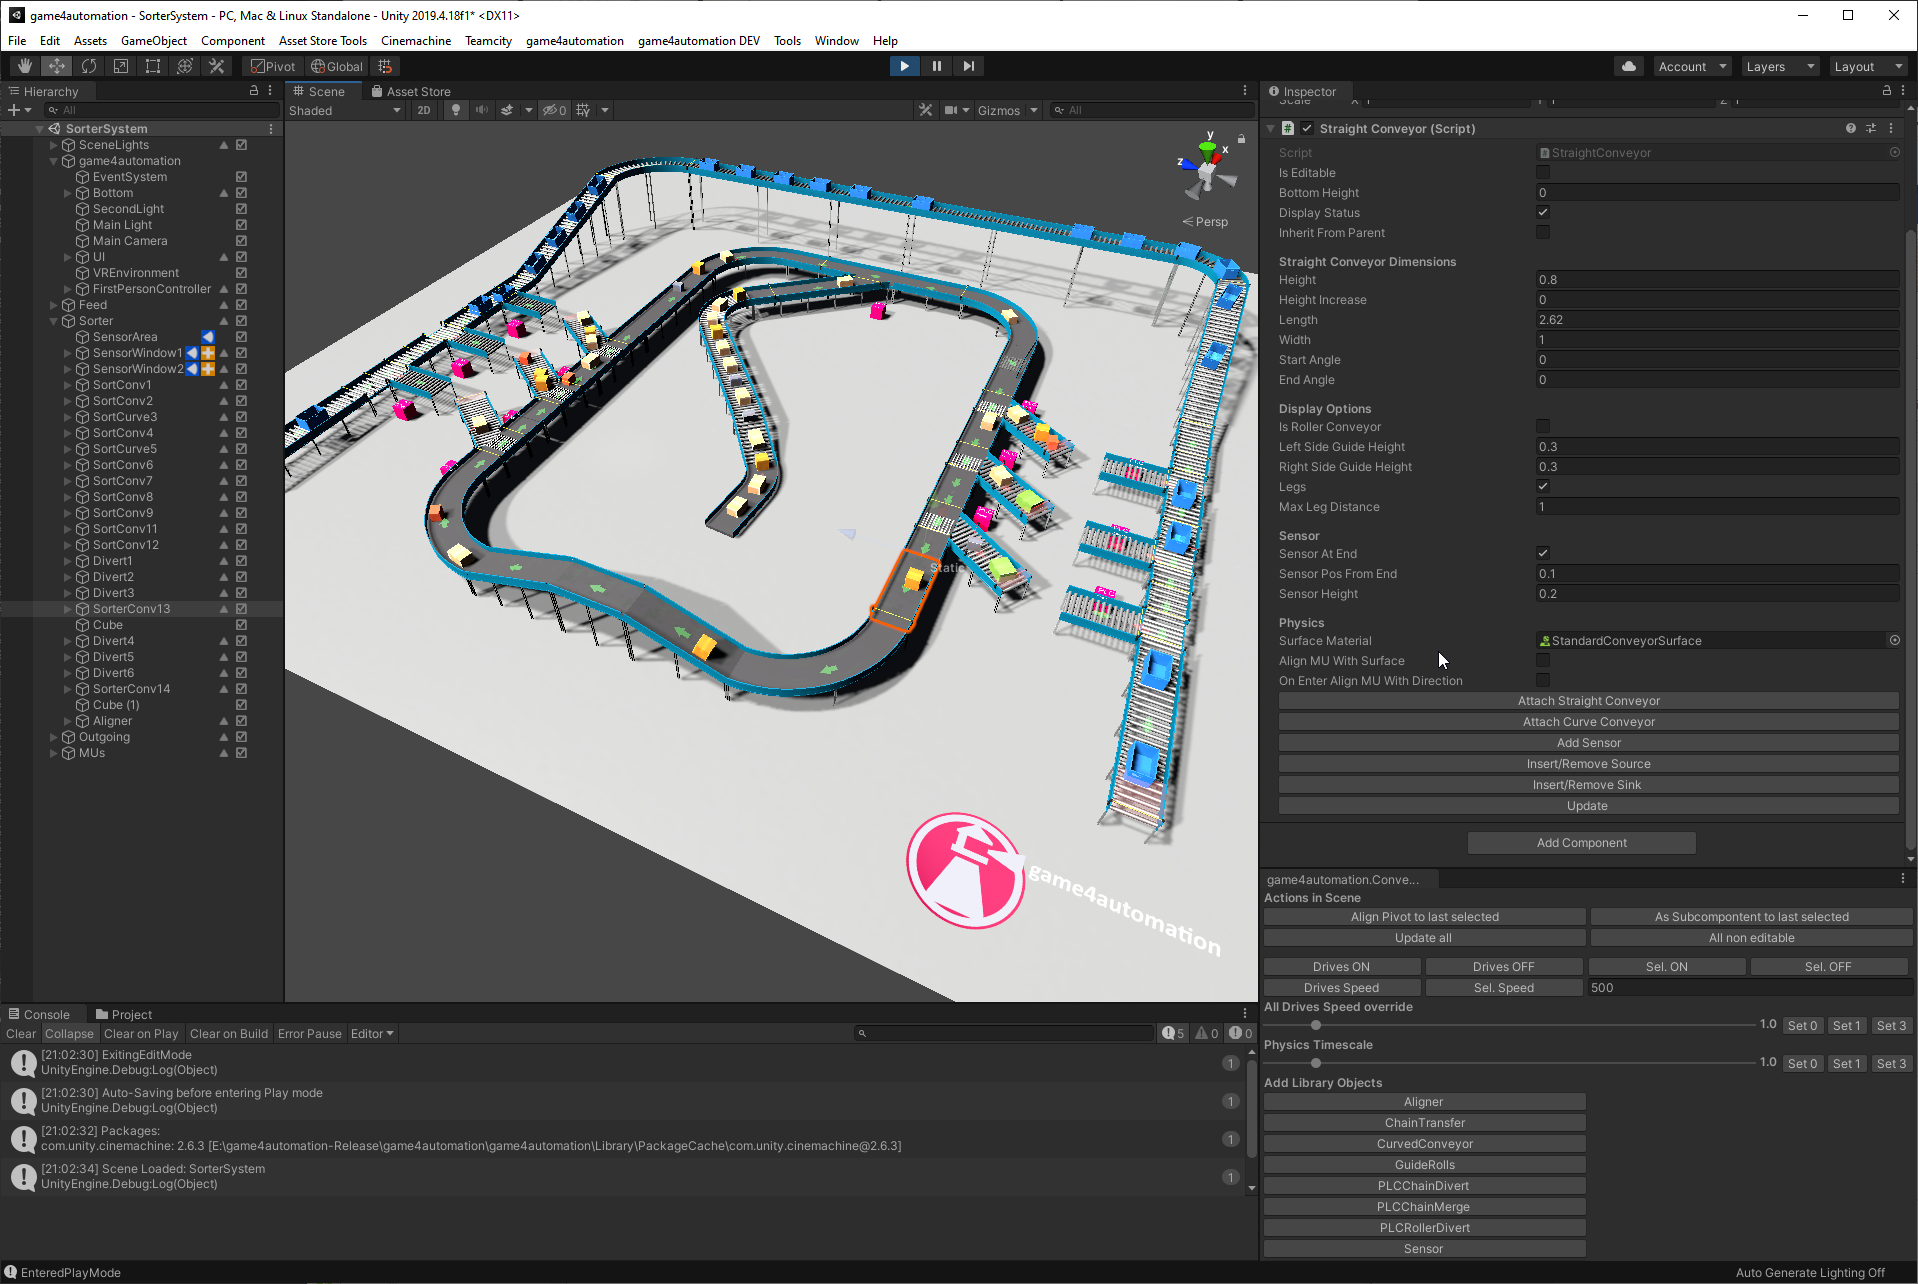Open the game4automation menu
Image resolution: width=1918 pixels, height=1284 pixels.
[574, 41]
